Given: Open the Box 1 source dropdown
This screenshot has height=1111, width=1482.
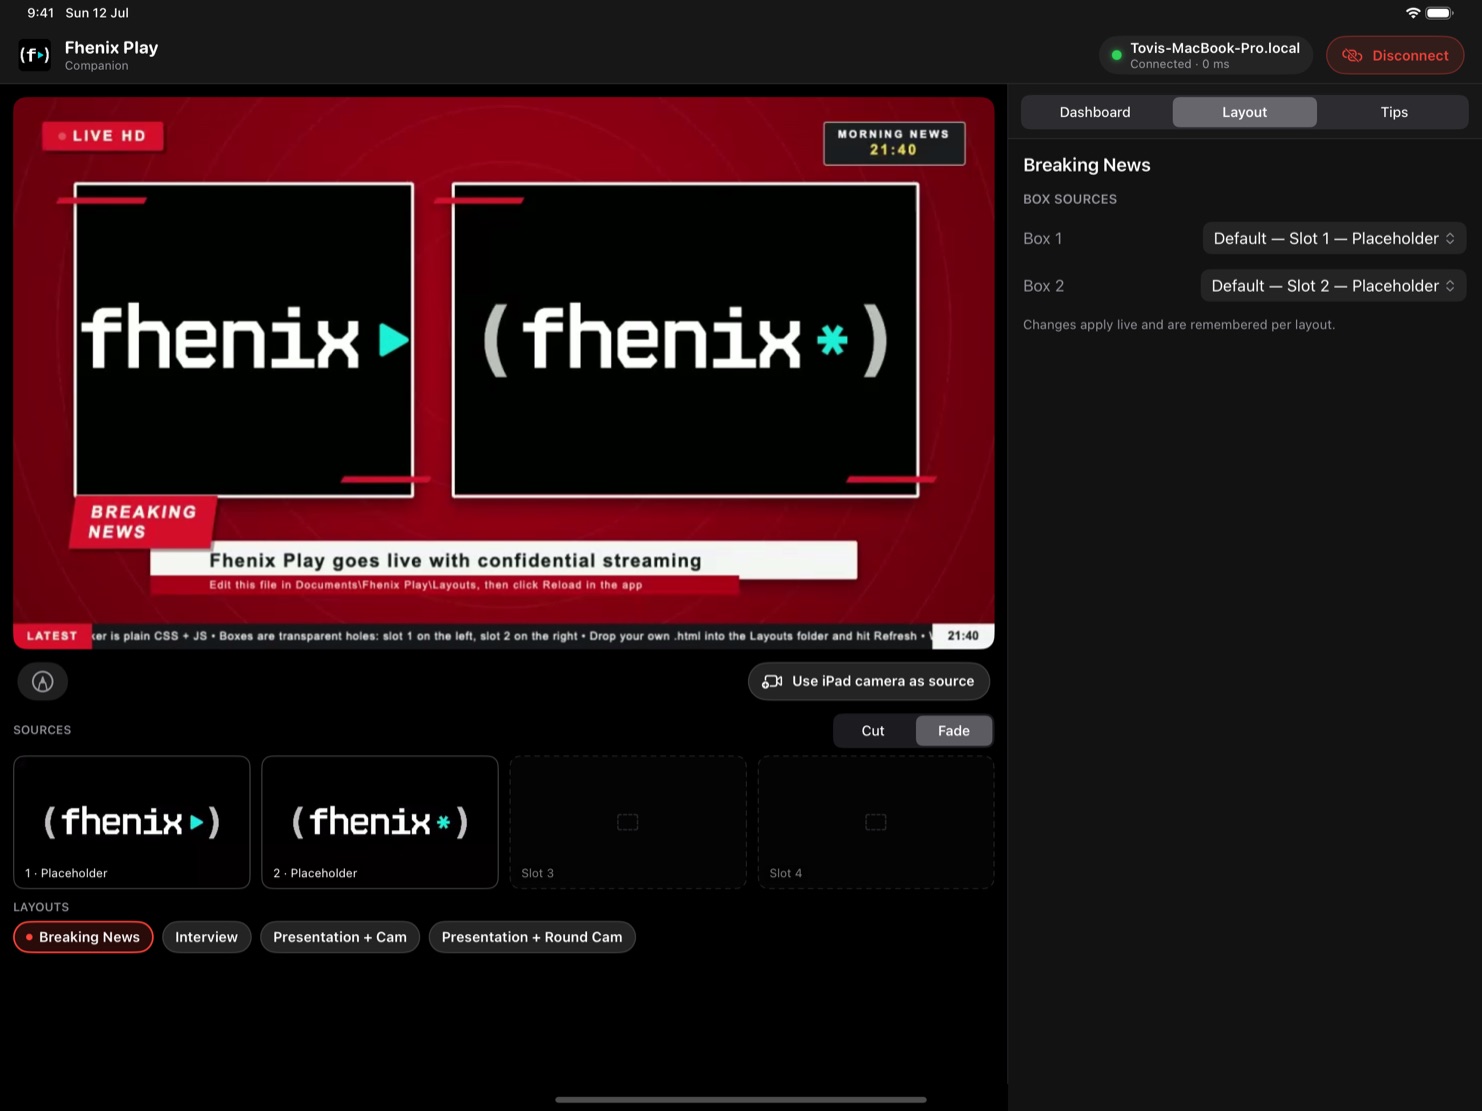Looking at the screenshot, I should 1334,239.
